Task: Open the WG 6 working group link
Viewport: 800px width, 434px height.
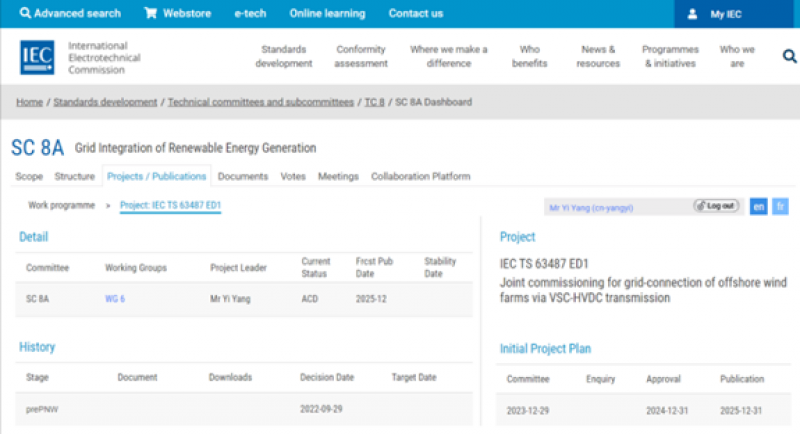Action: point(115,298)
